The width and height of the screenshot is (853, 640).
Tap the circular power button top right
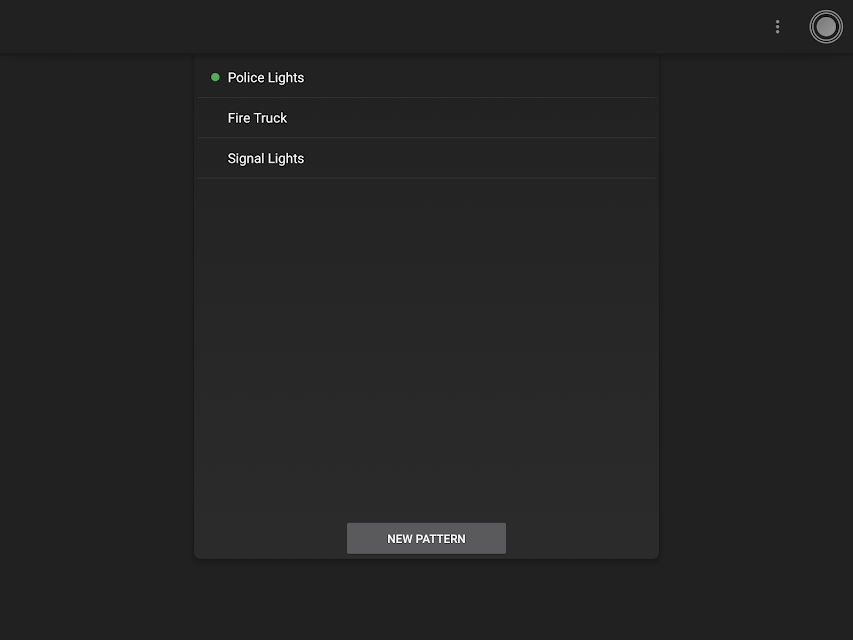[826, 27]
